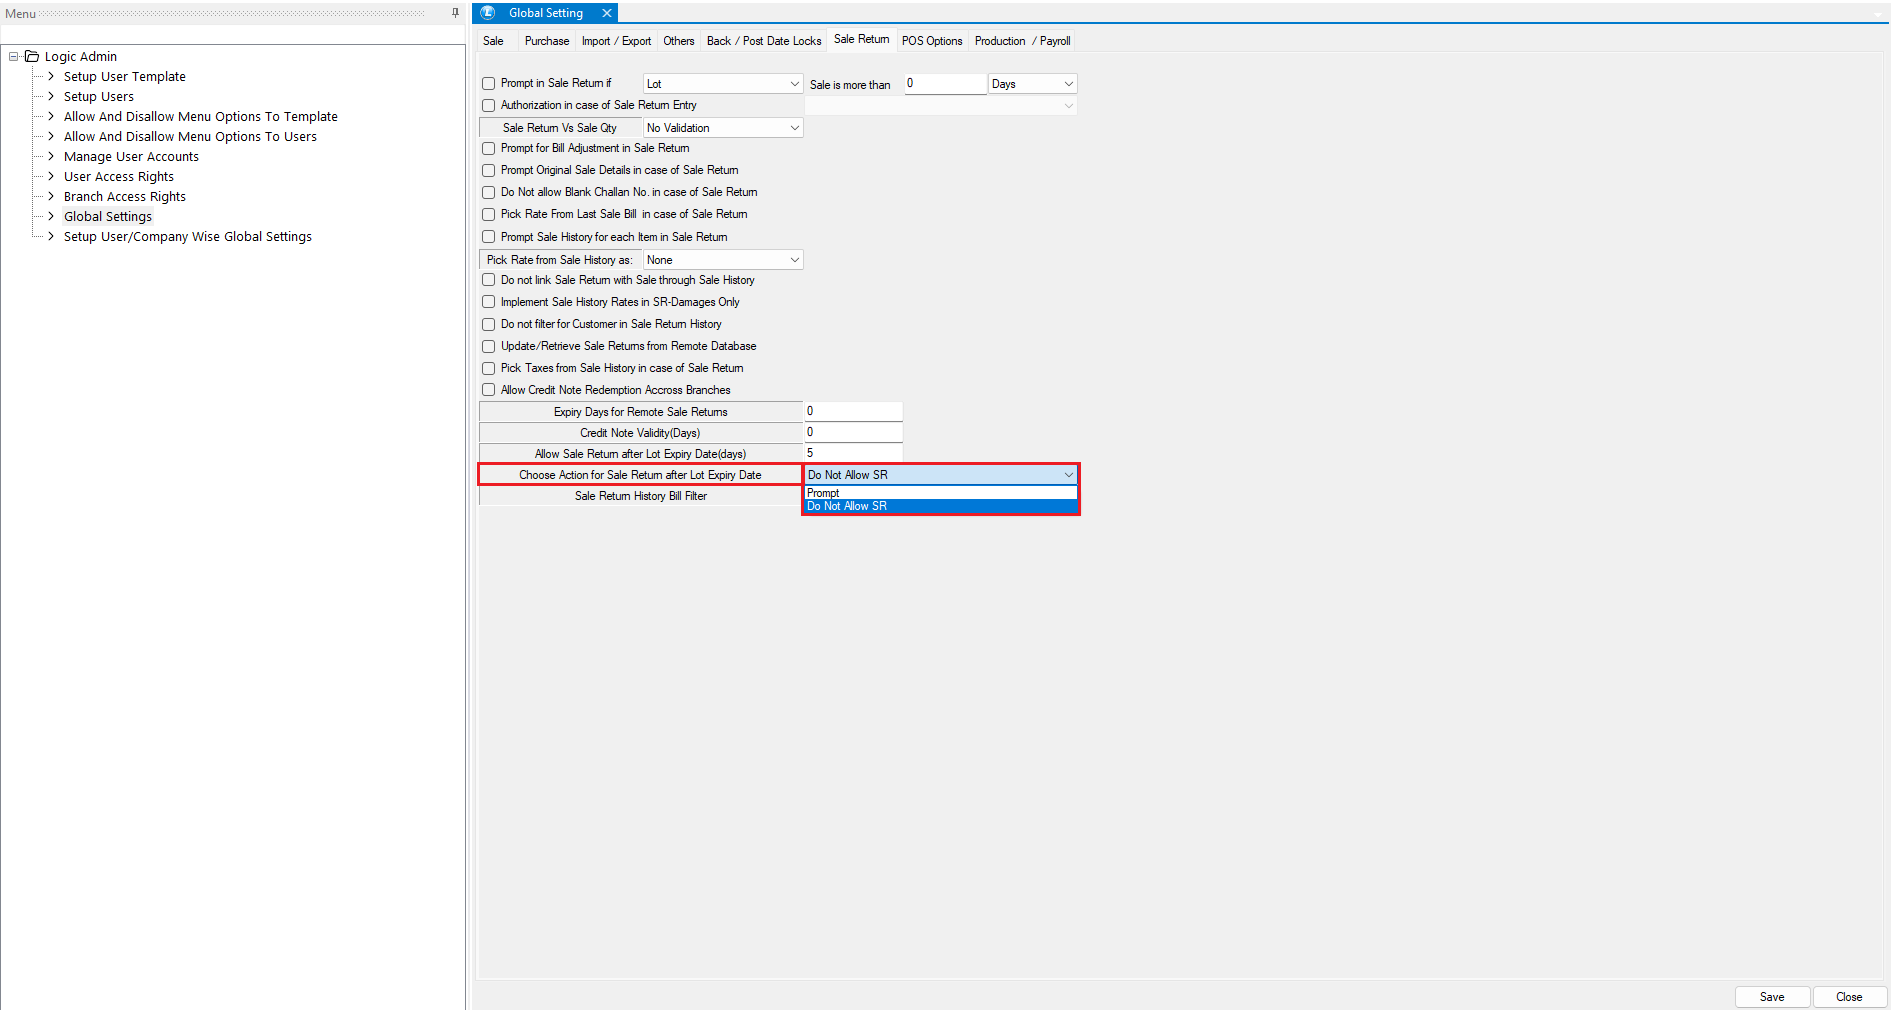Screen dimensions: 1891x1010
Task: Switch to the POS Options tab
Action: [x=931, y=41]
